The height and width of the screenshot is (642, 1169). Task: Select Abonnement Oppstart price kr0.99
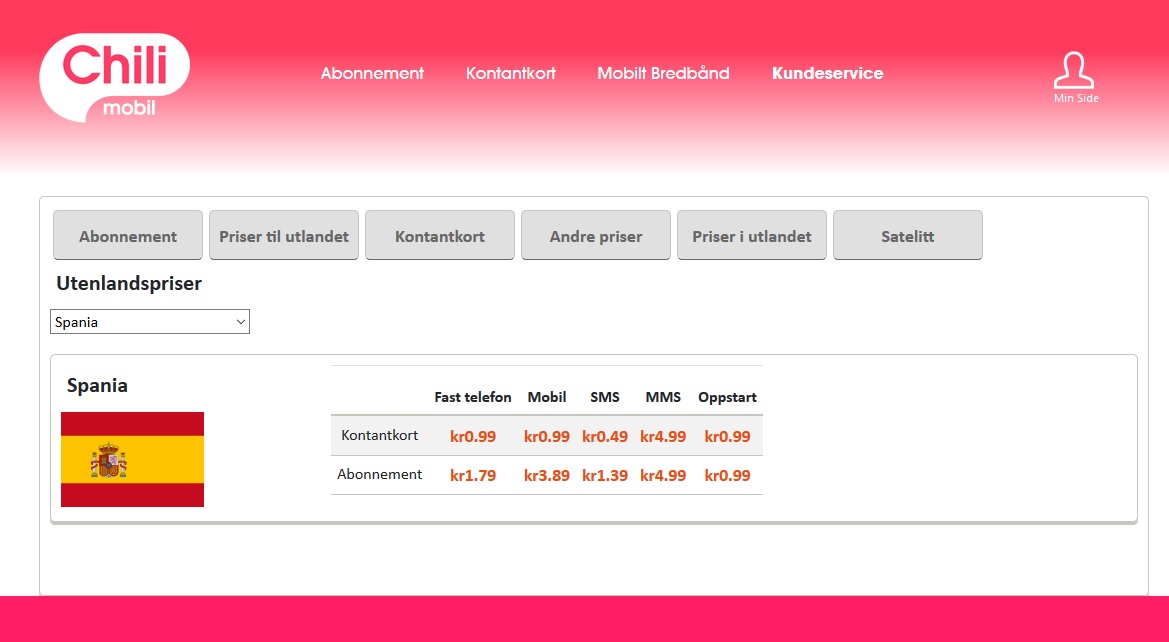click(x=727, y=475)
